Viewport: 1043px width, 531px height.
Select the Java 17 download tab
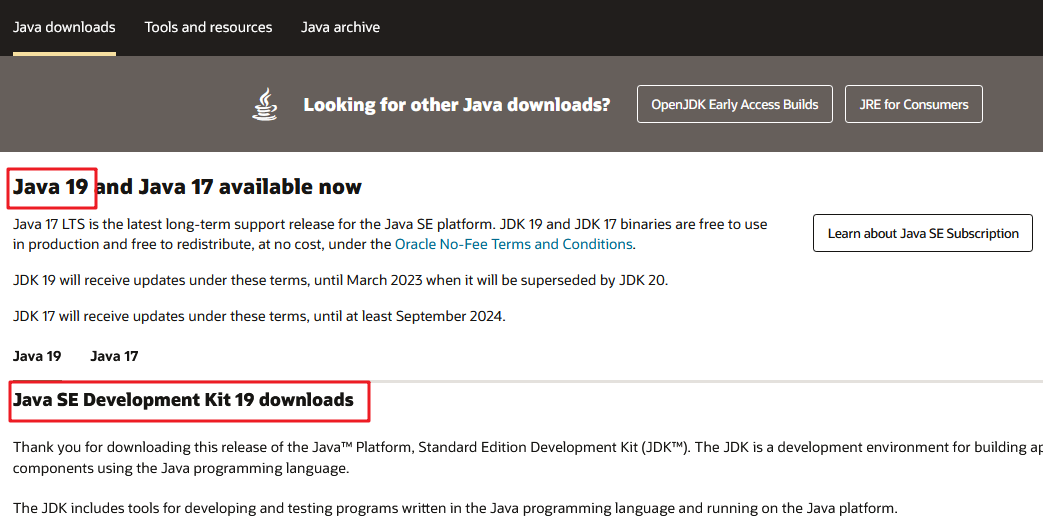click(x=114, y=356)
